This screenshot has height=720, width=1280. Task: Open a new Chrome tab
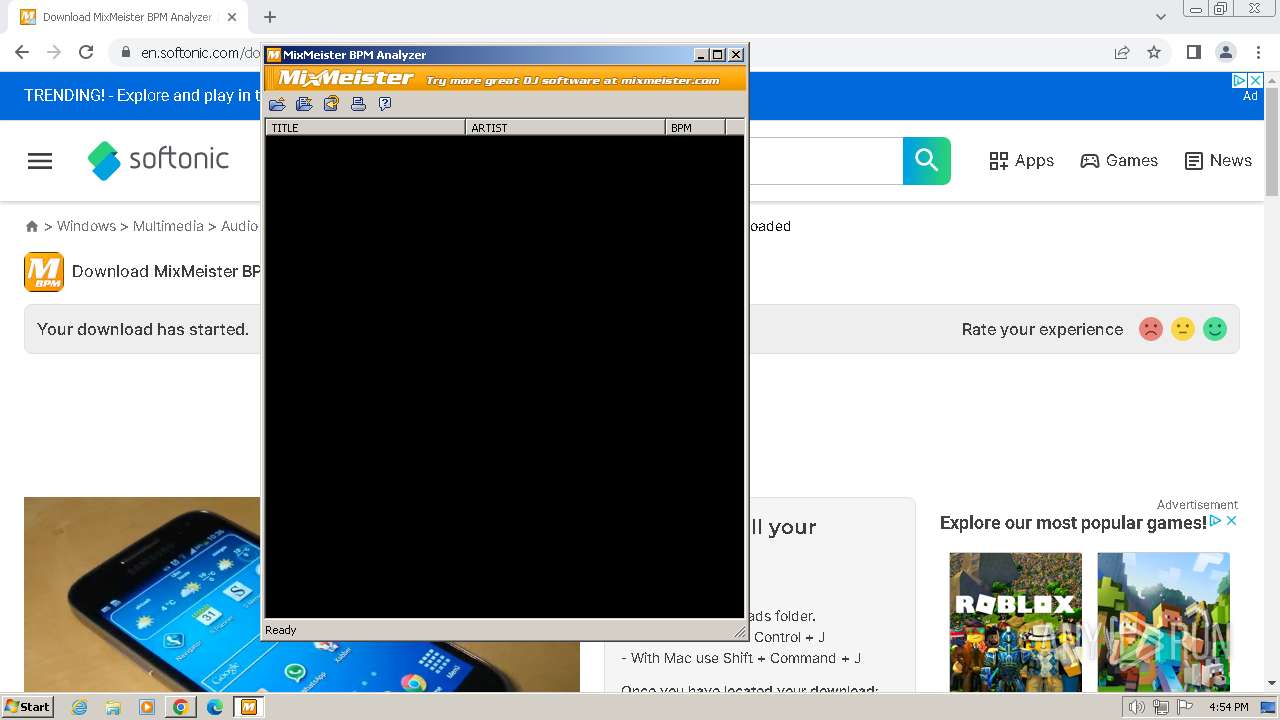click(x=270, y=17)
